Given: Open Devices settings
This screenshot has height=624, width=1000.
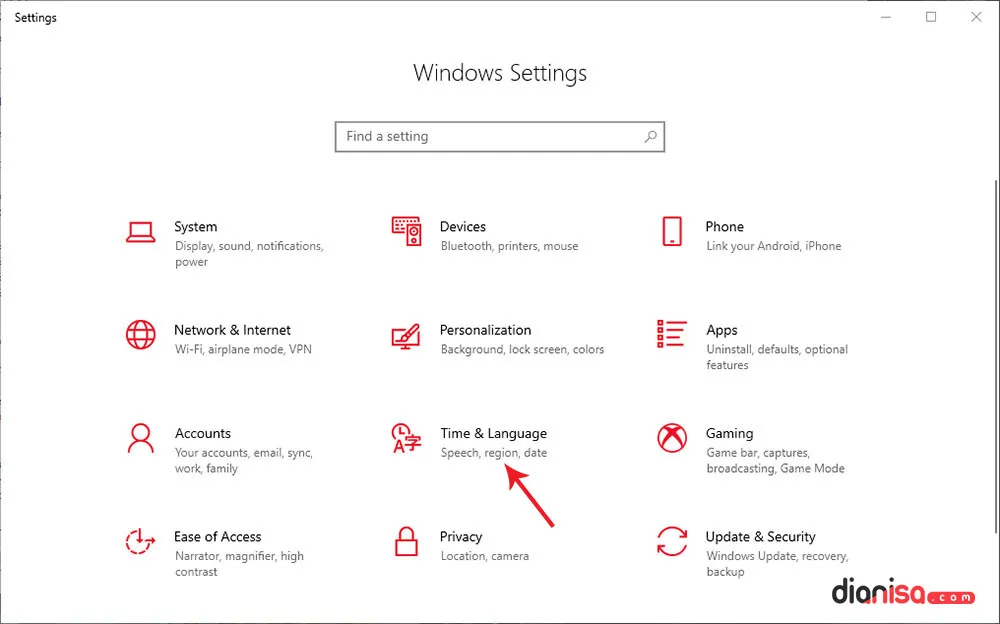Looking at the screenshot, I should coord(464,227).
